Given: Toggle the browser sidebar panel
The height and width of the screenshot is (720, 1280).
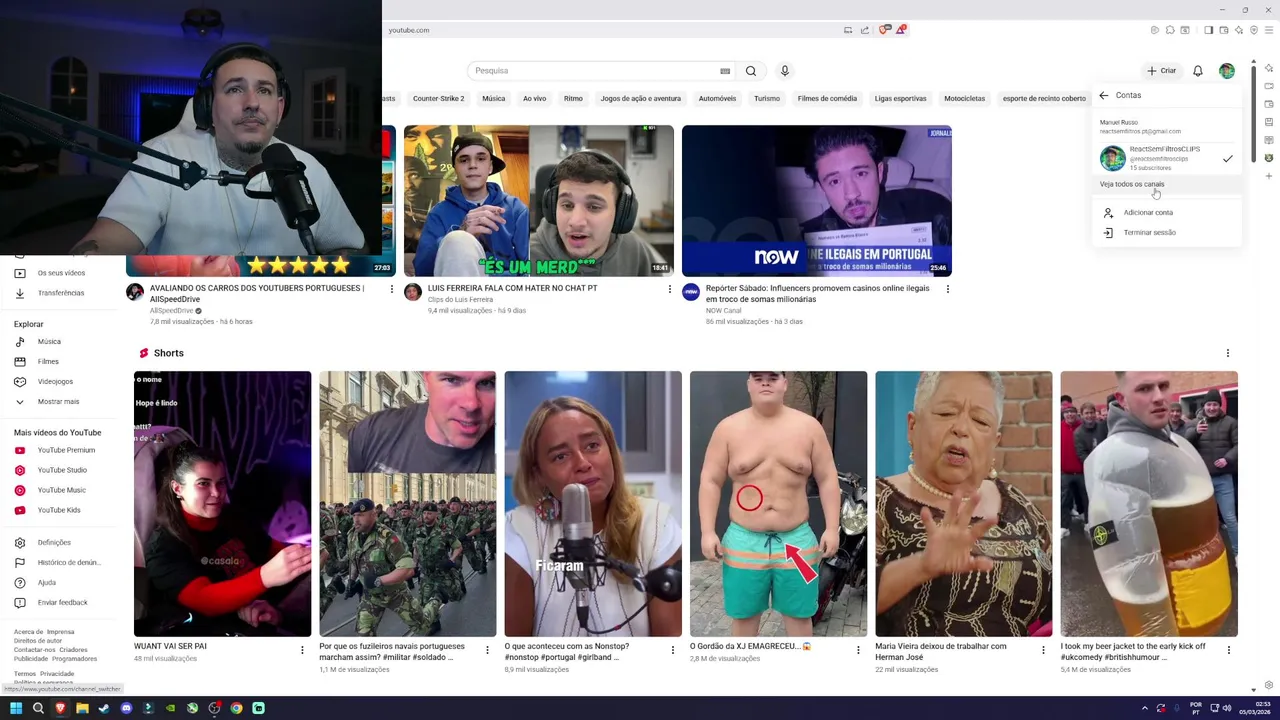Looking at the screenshot, I should (1208, 30).
